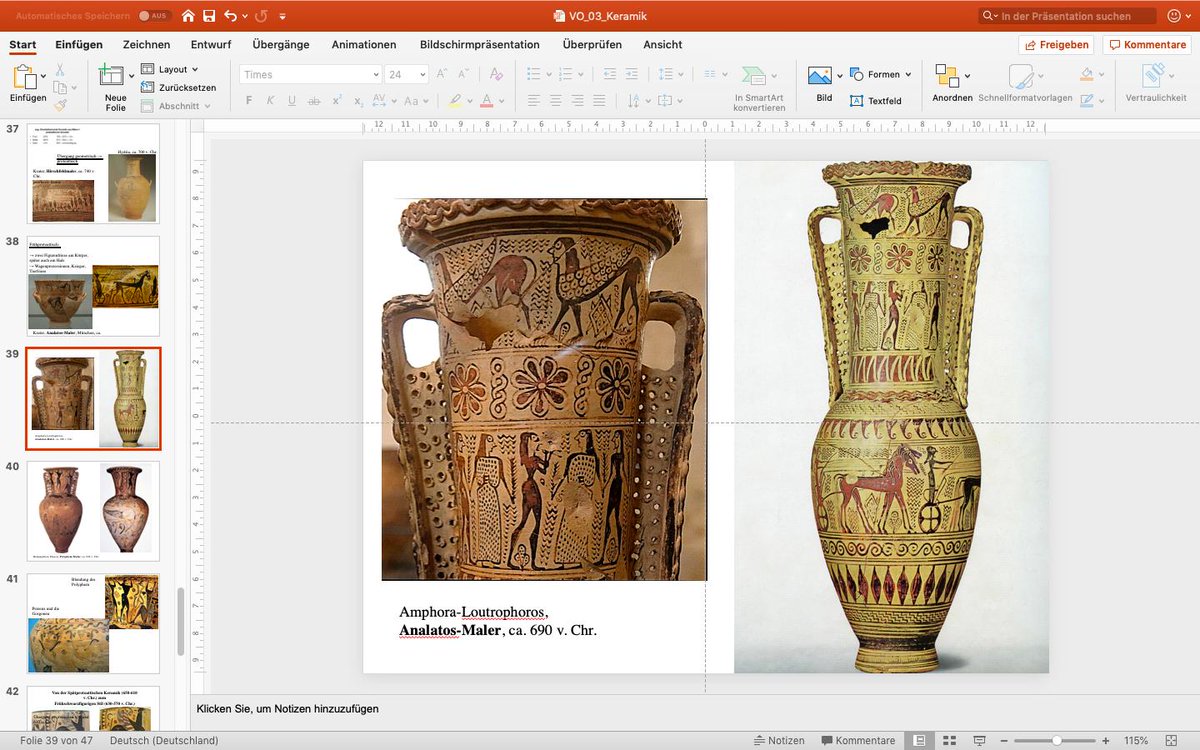Toggle superscript formatting
Image resolution: width=1200 pixels, height=750 pixels.
pos(337,101)
